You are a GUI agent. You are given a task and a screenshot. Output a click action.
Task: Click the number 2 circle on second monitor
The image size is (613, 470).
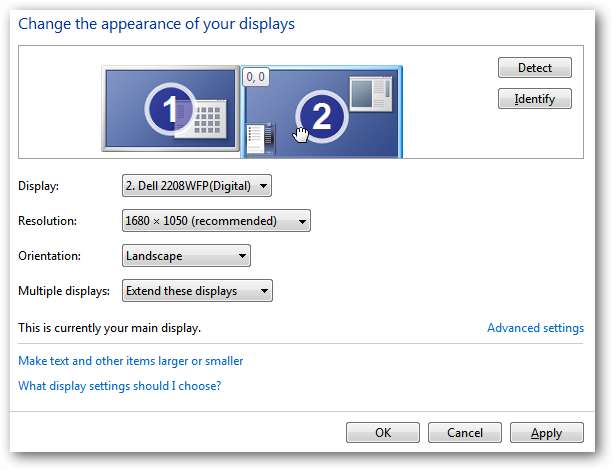321,117
